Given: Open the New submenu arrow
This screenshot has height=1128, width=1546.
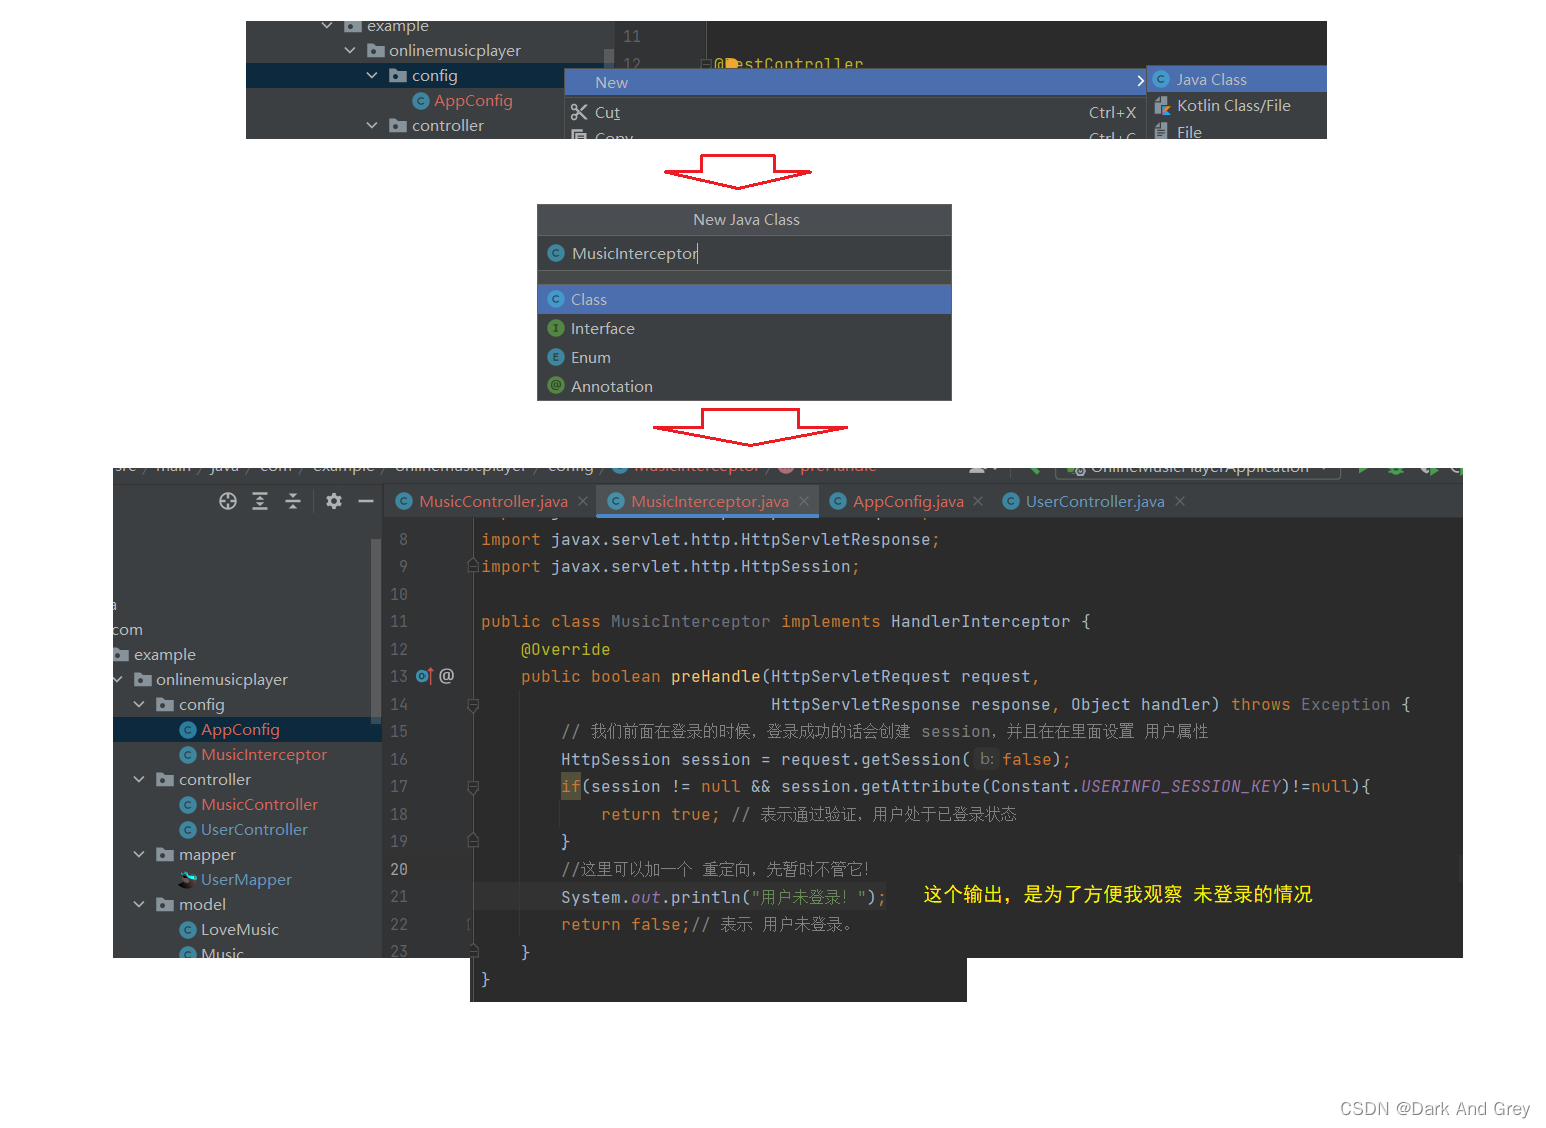Looking at the screenshot, I should click(1140, 80).
